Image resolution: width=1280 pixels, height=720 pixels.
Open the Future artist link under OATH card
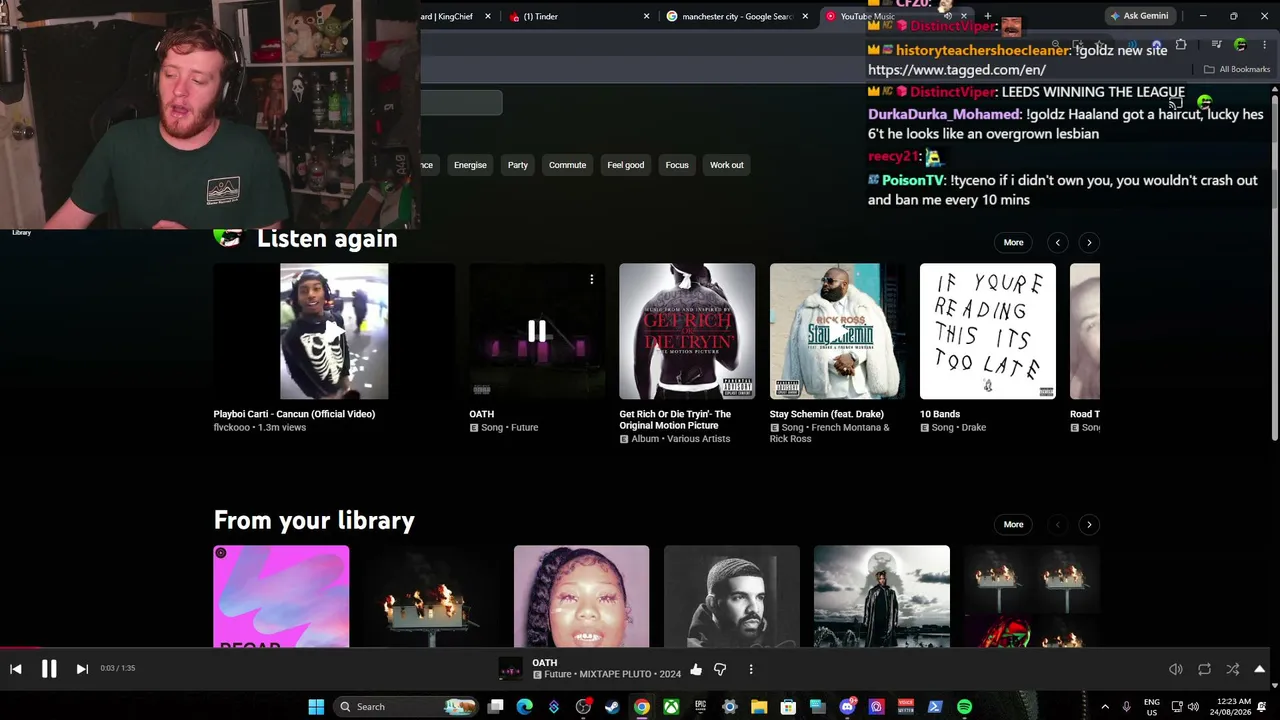[525, 428]
